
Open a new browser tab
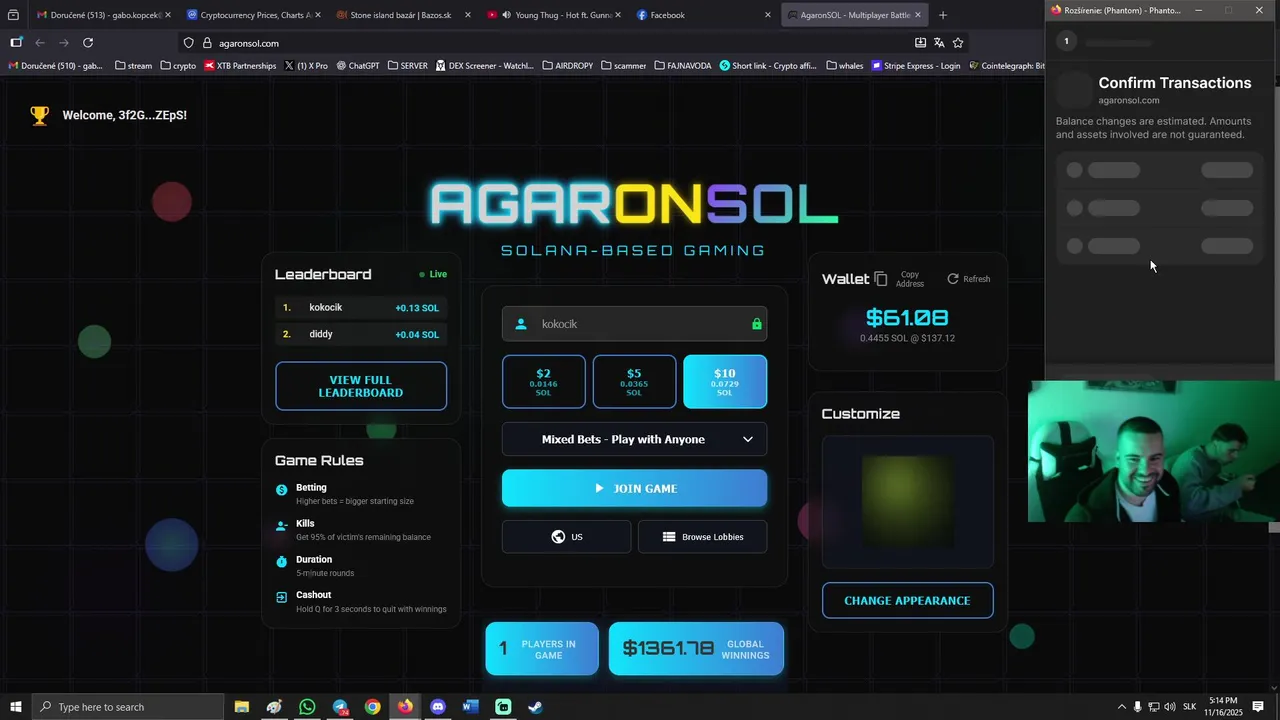(x=942, y=15)
